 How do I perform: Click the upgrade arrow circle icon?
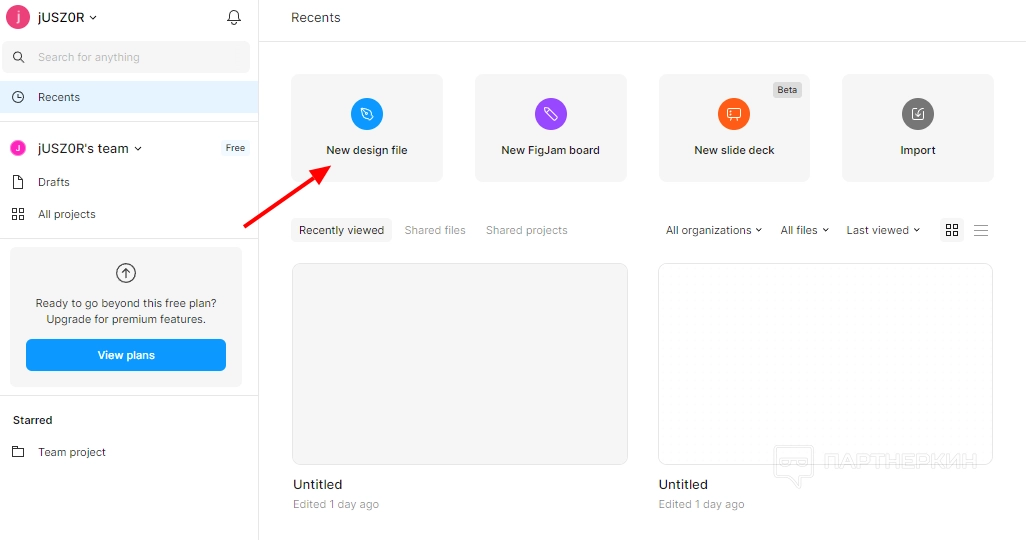[x=126, y=273]
